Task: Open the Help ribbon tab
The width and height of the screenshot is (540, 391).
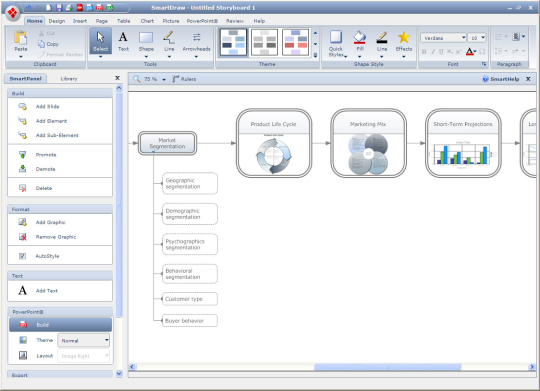Action: tap(259, 21)
